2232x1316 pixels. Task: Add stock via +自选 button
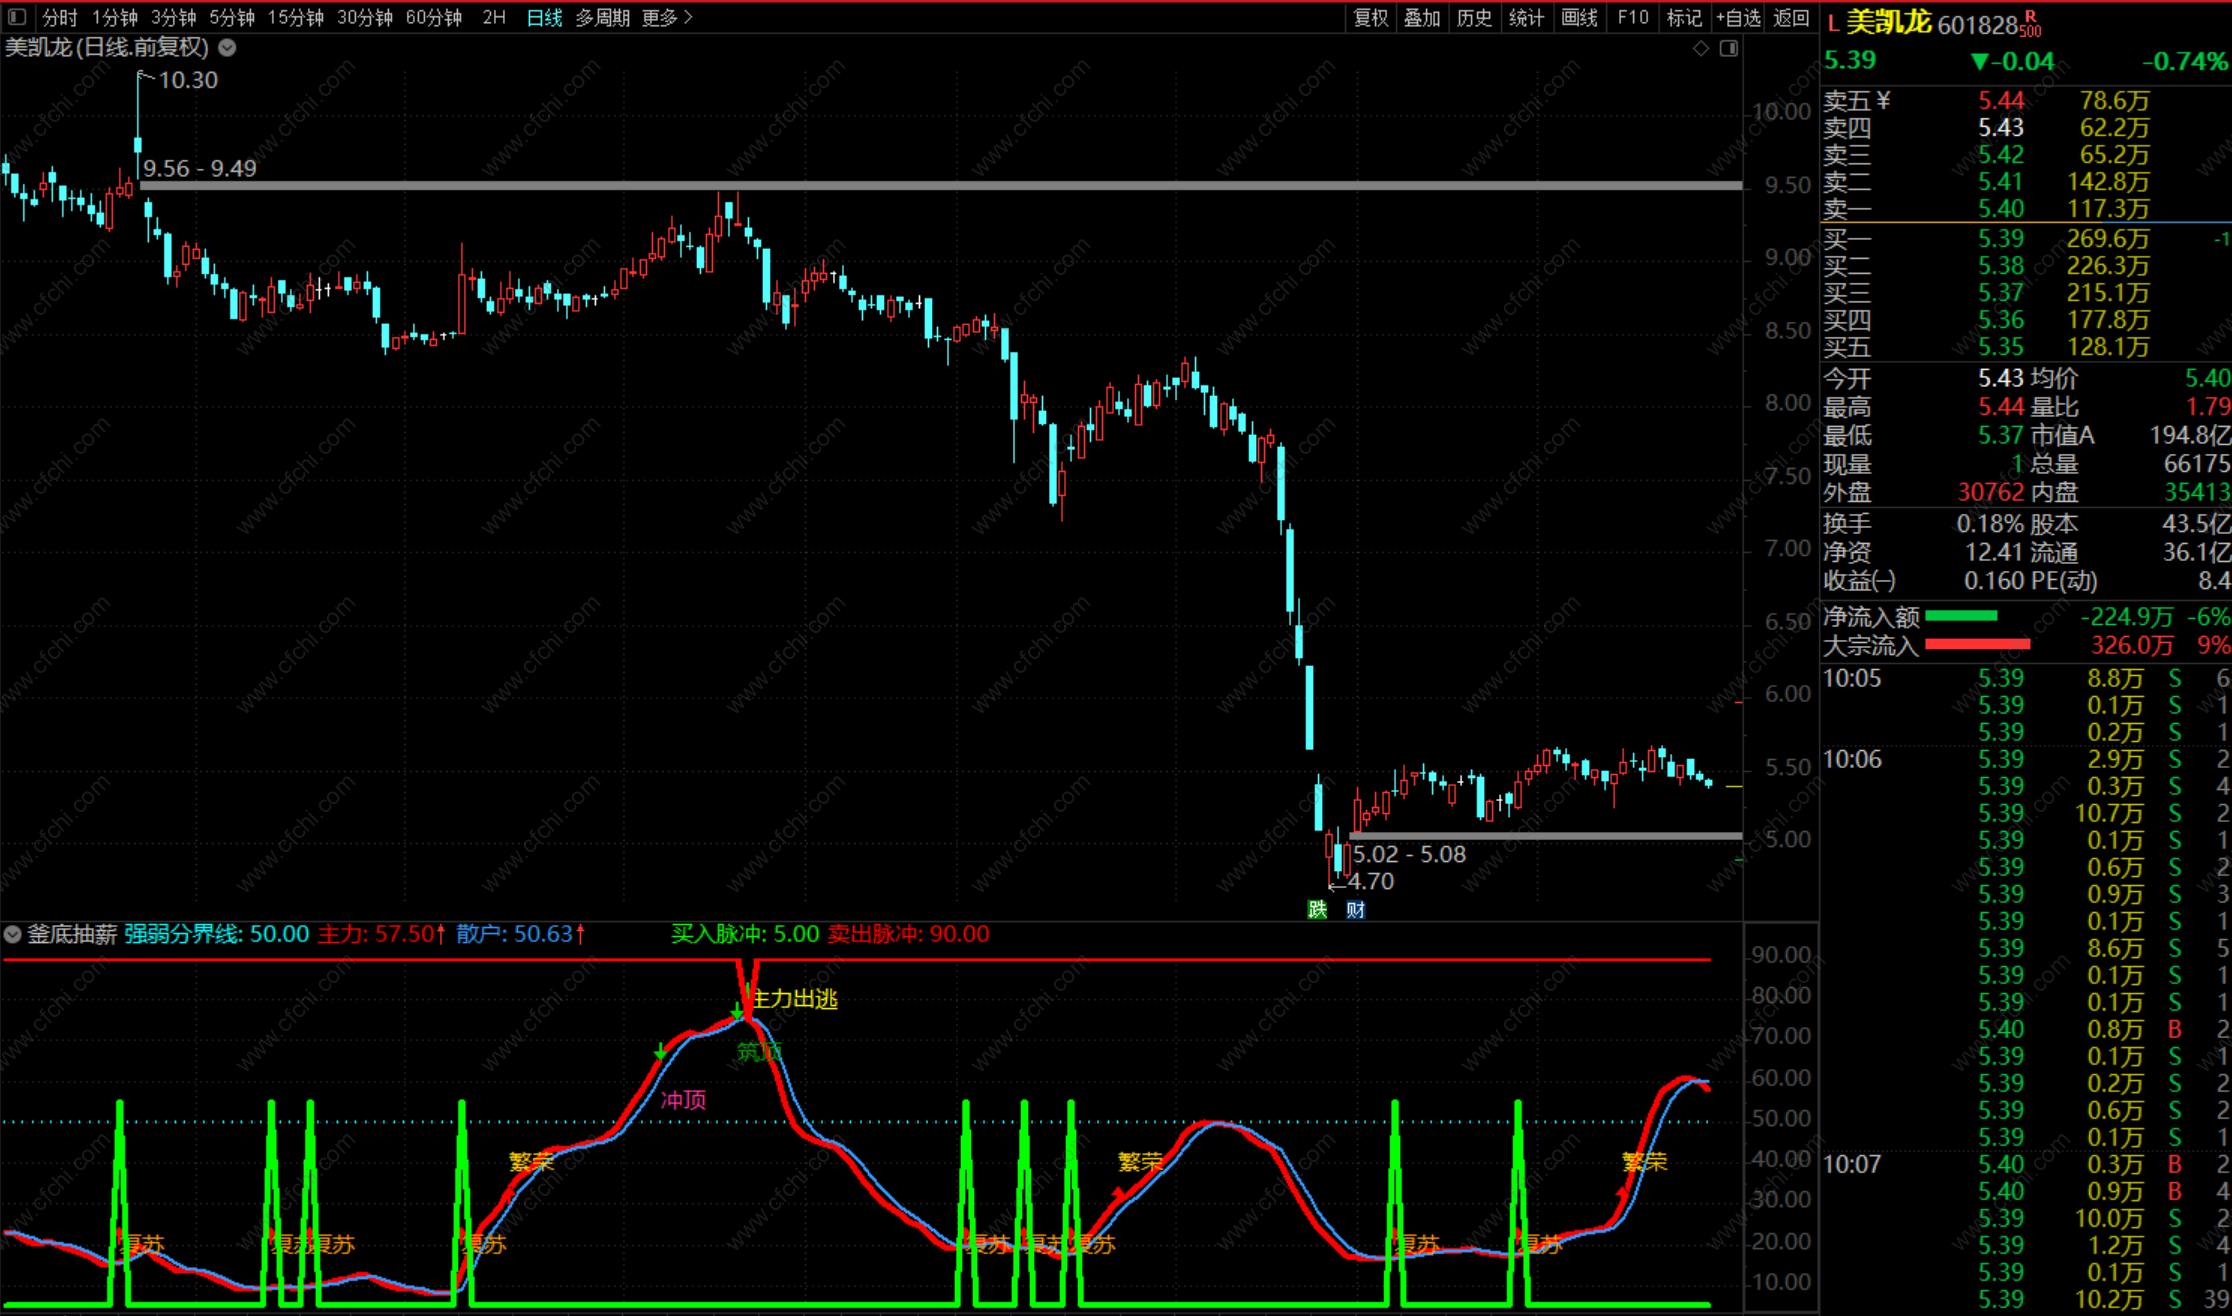tap(1738, 17)
